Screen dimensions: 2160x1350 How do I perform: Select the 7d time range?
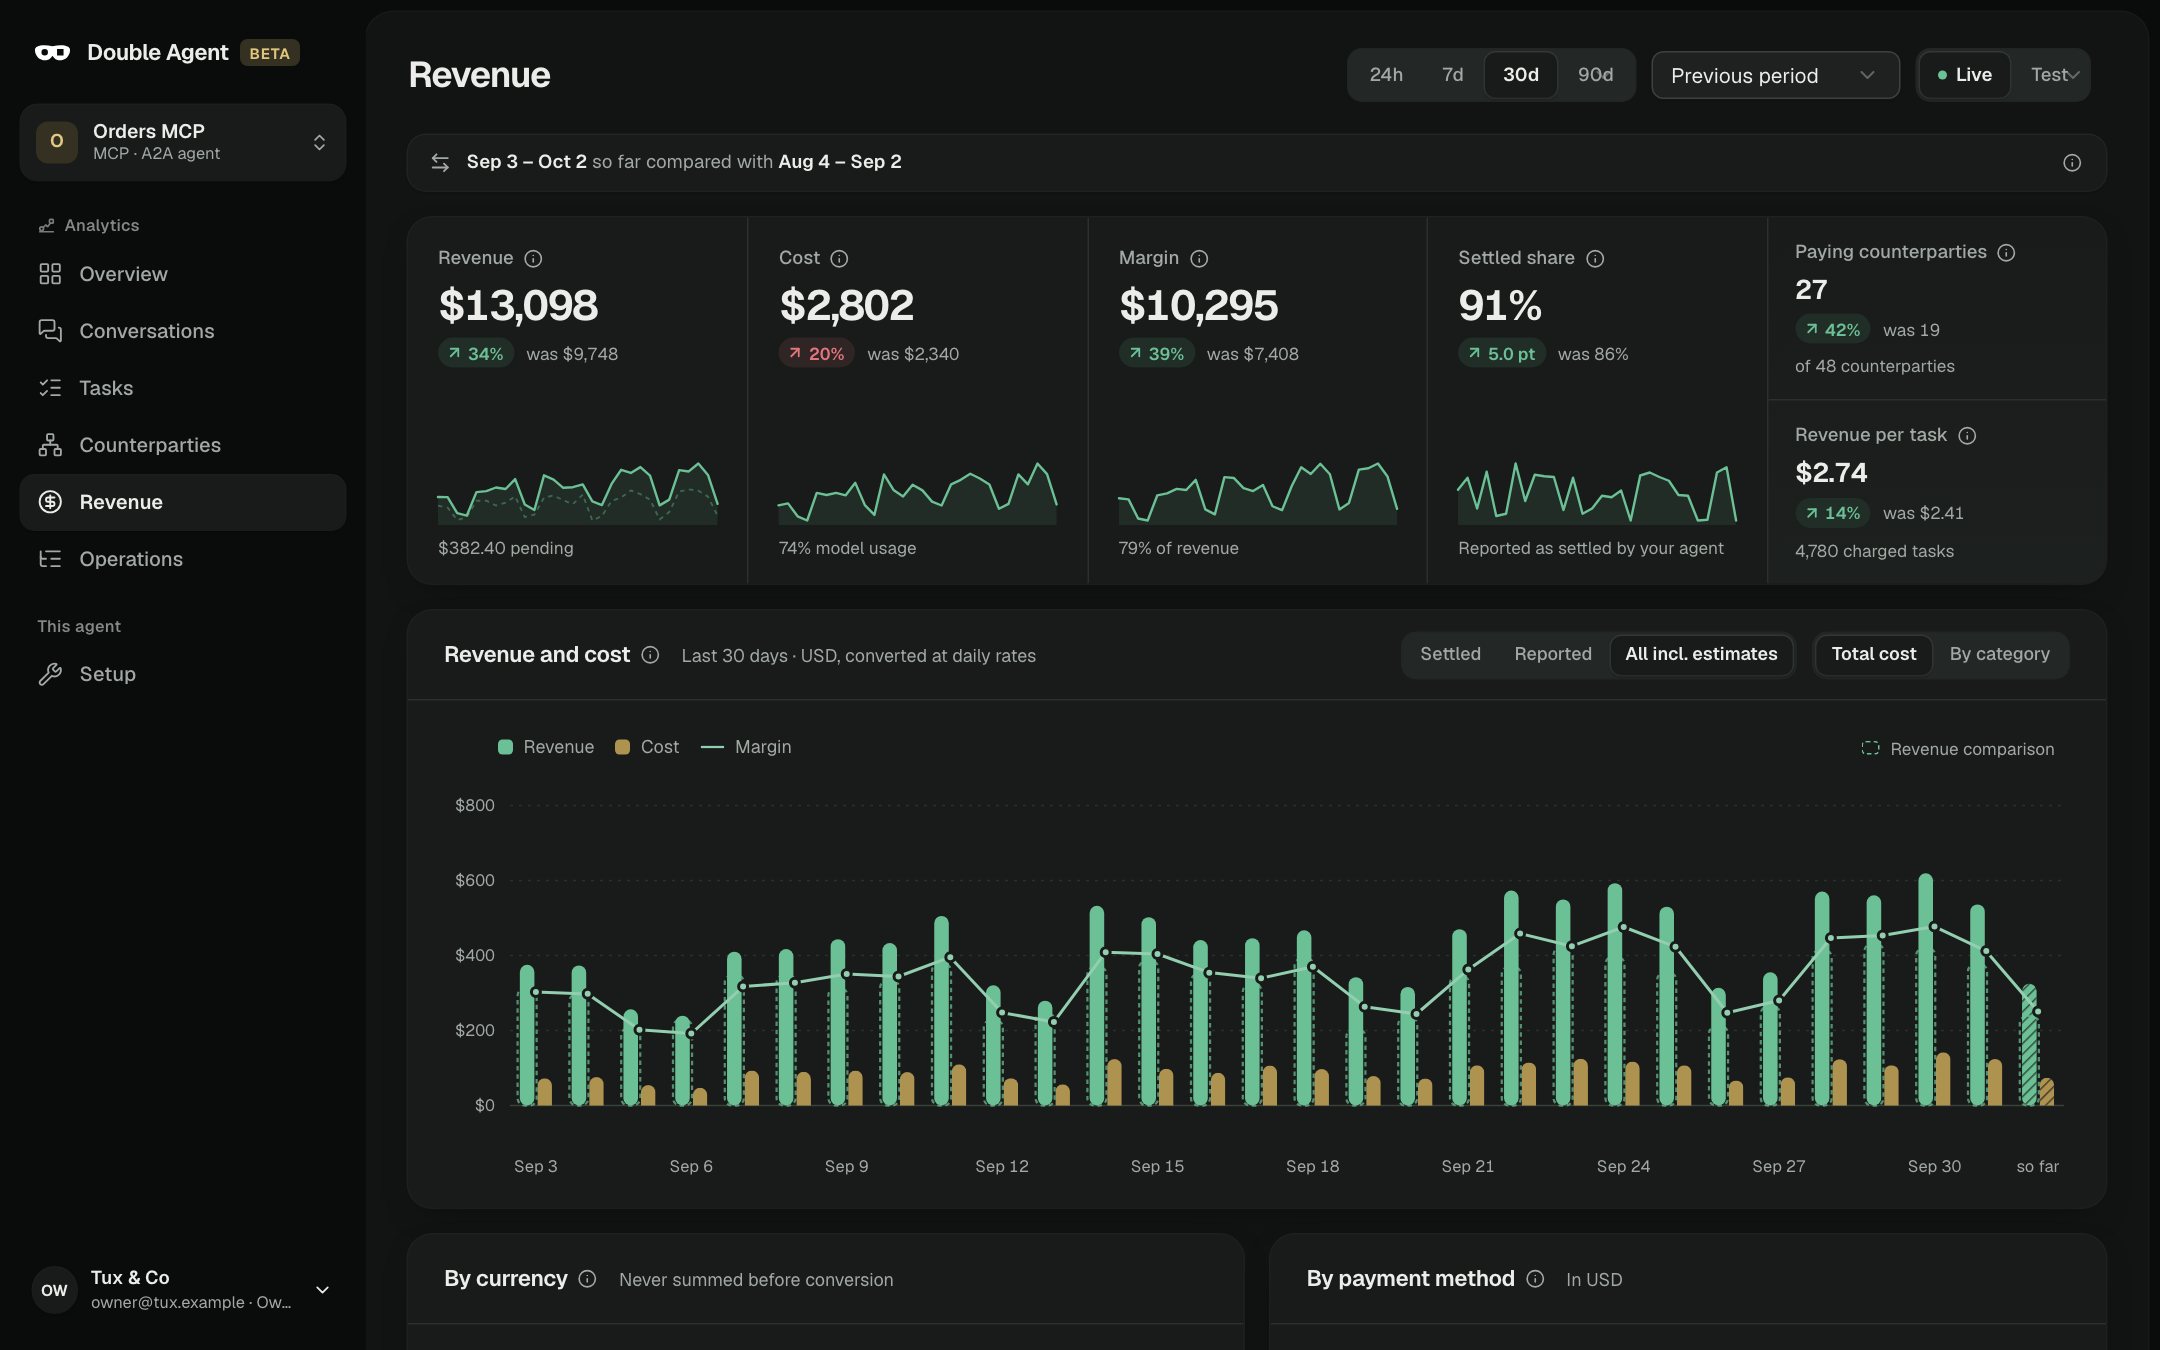(x=1453, y=75)
